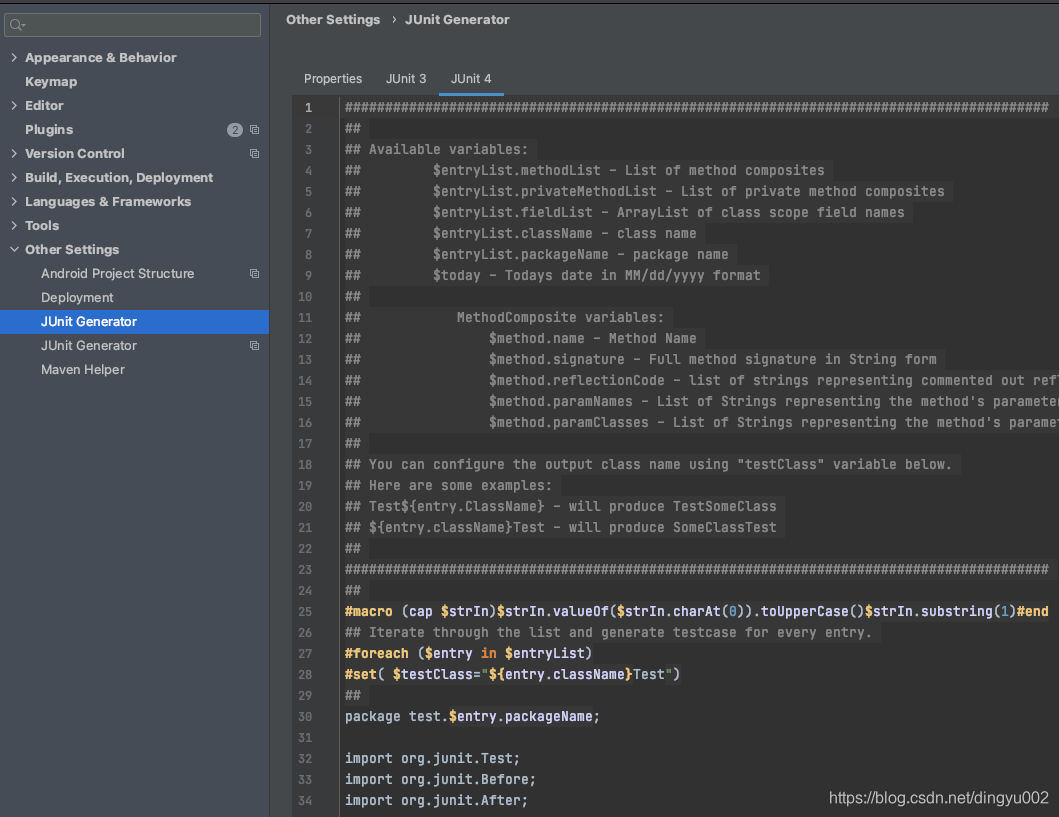Image resolution: width=1059 pixels, height=817 pixels.
Task: Click the "#macro (cap $strIn)" line
Action: (696, 611)
